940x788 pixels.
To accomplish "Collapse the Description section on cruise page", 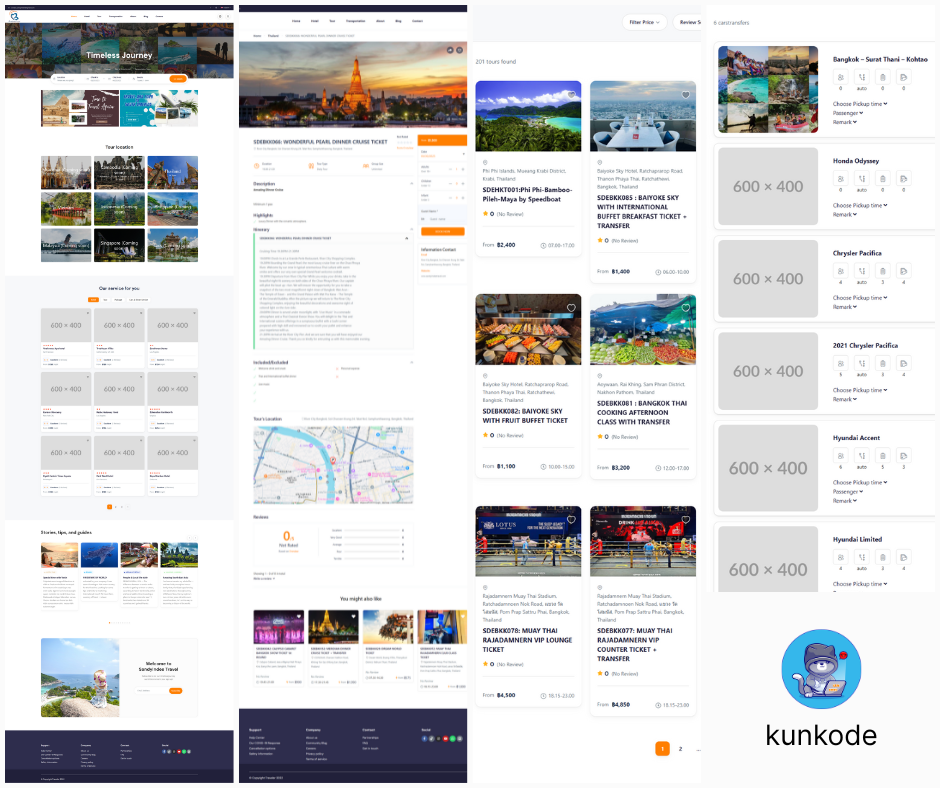I will click(413, 183).
